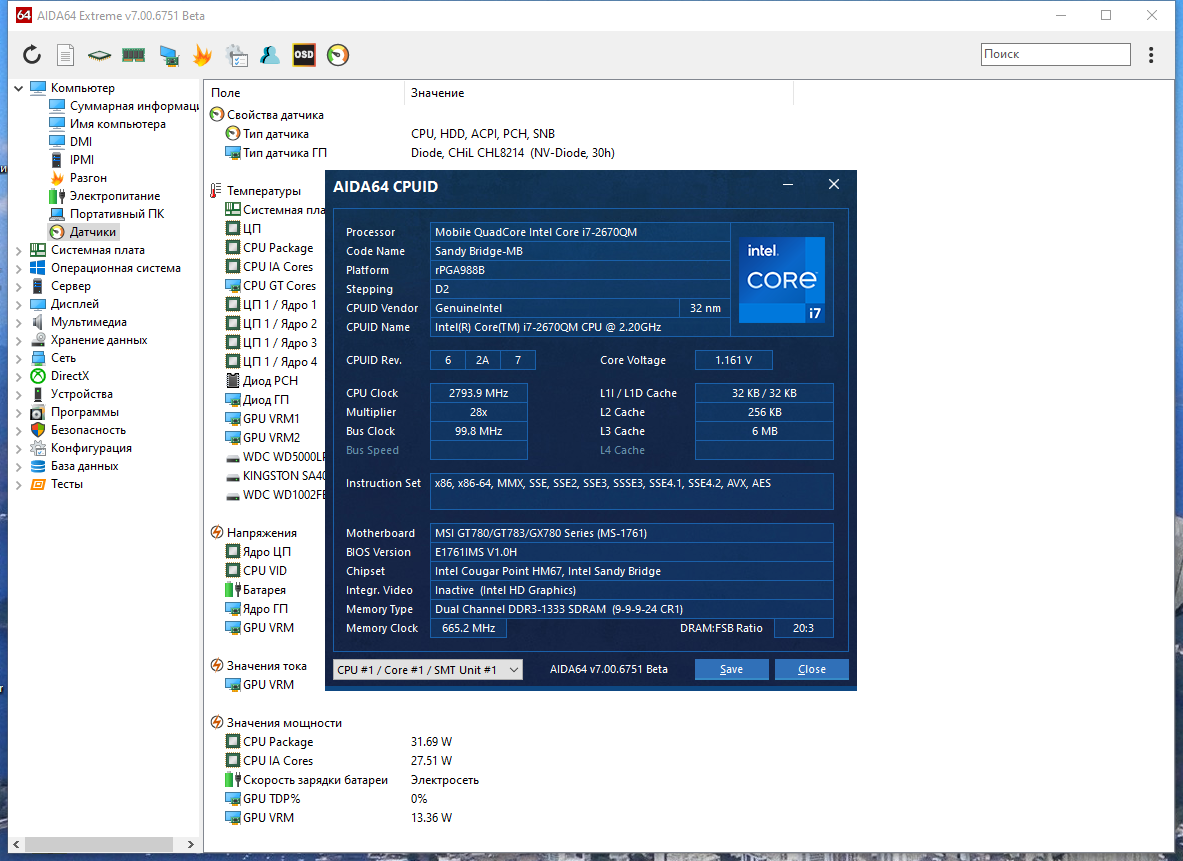1183x861 pixels.
Task: Click the sensor gauge toolbar icon
Action: tap(338, 54)
